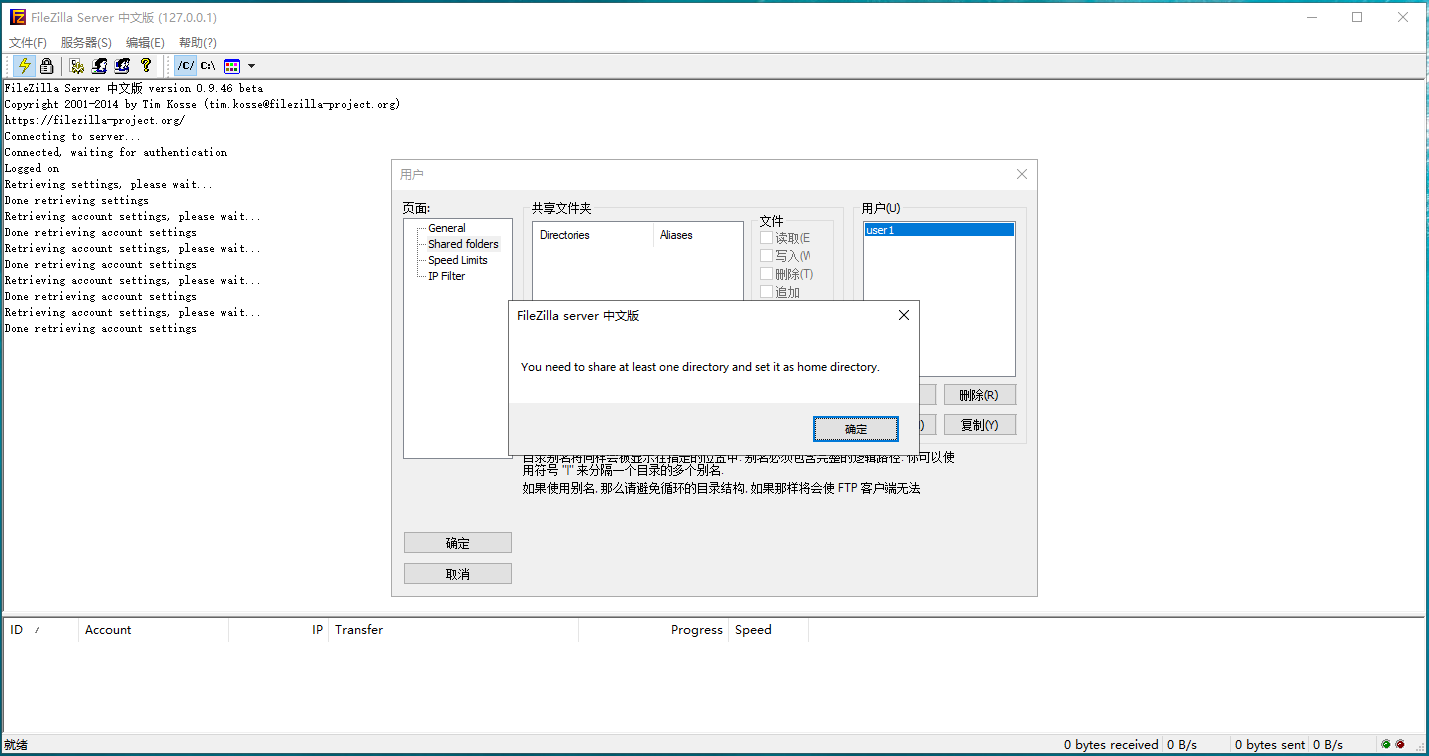Click the IP column header
Viewport: 1429px width, 756px height.
pyautogui.click(x=278, y=630)
